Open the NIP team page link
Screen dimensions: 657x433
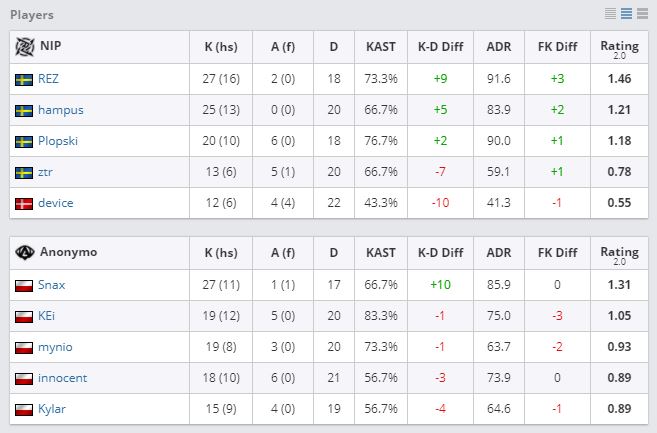coord(50,46)
